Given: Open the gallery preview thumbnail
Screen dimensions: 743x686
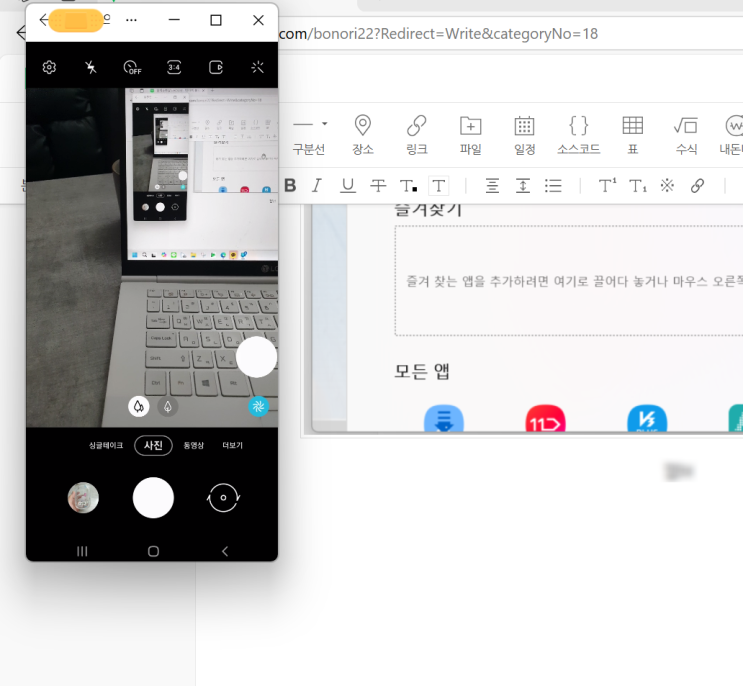Looking at the screenshot, I should click(x=83, y=497).
